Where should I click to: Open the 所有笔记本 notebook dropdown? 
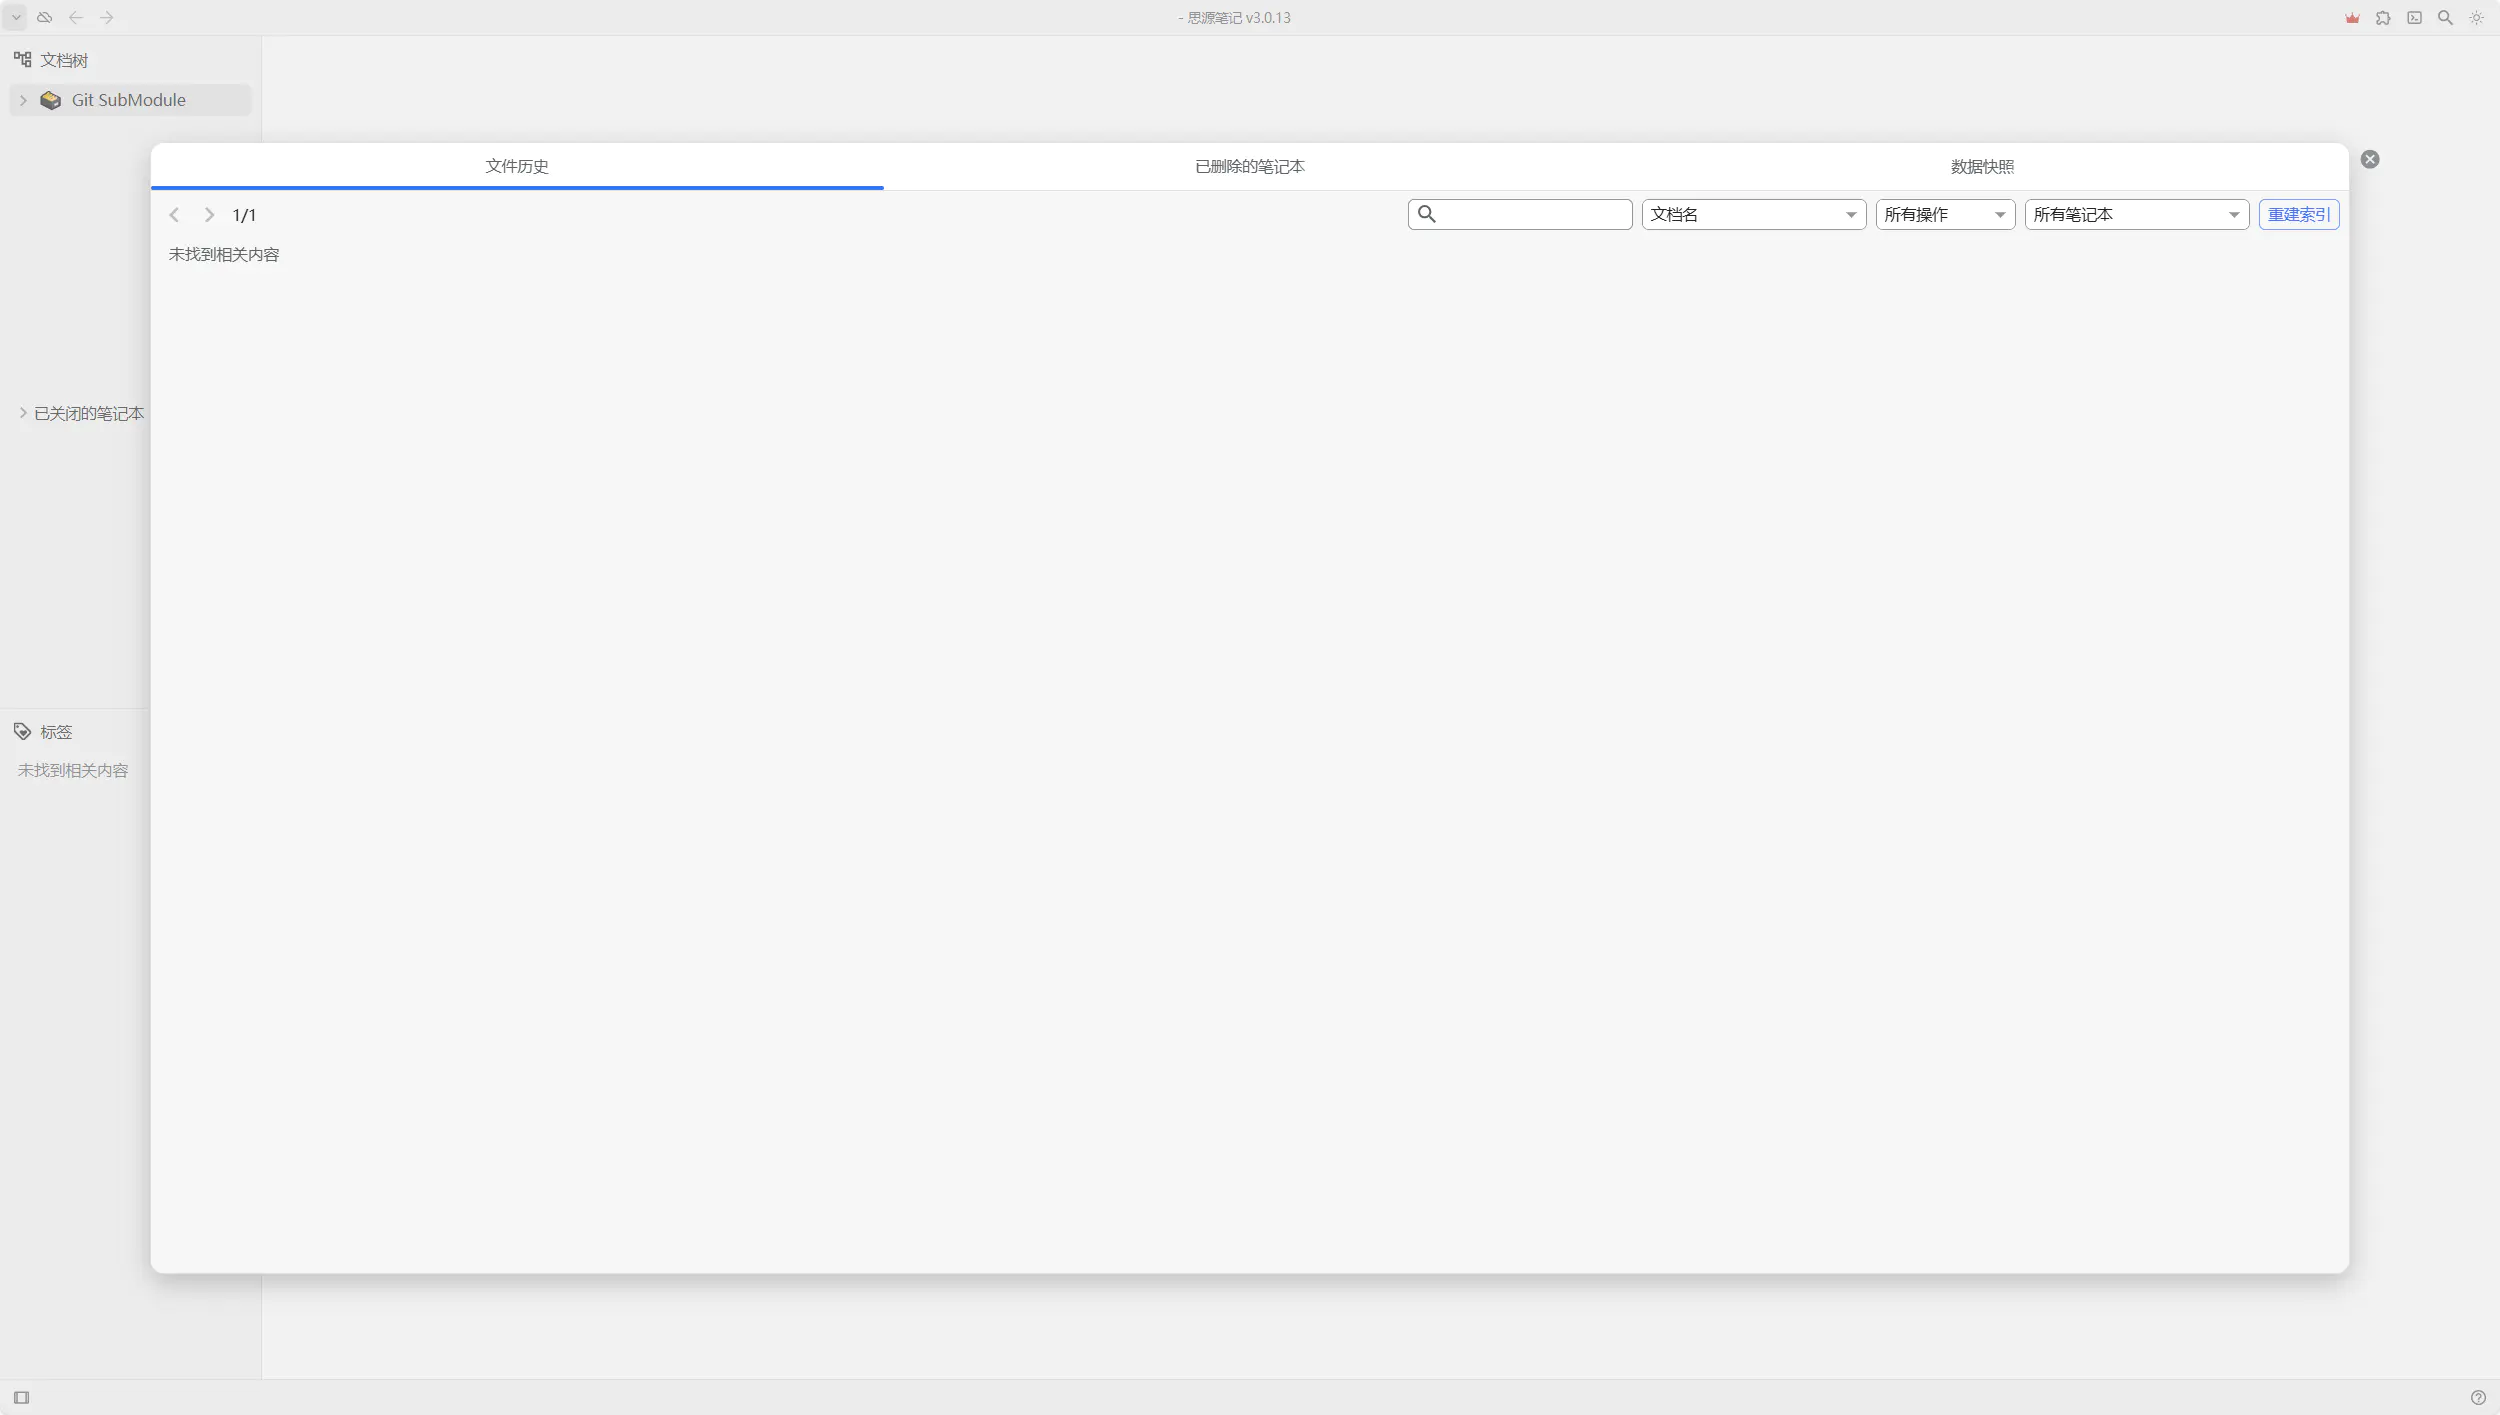2136,215
